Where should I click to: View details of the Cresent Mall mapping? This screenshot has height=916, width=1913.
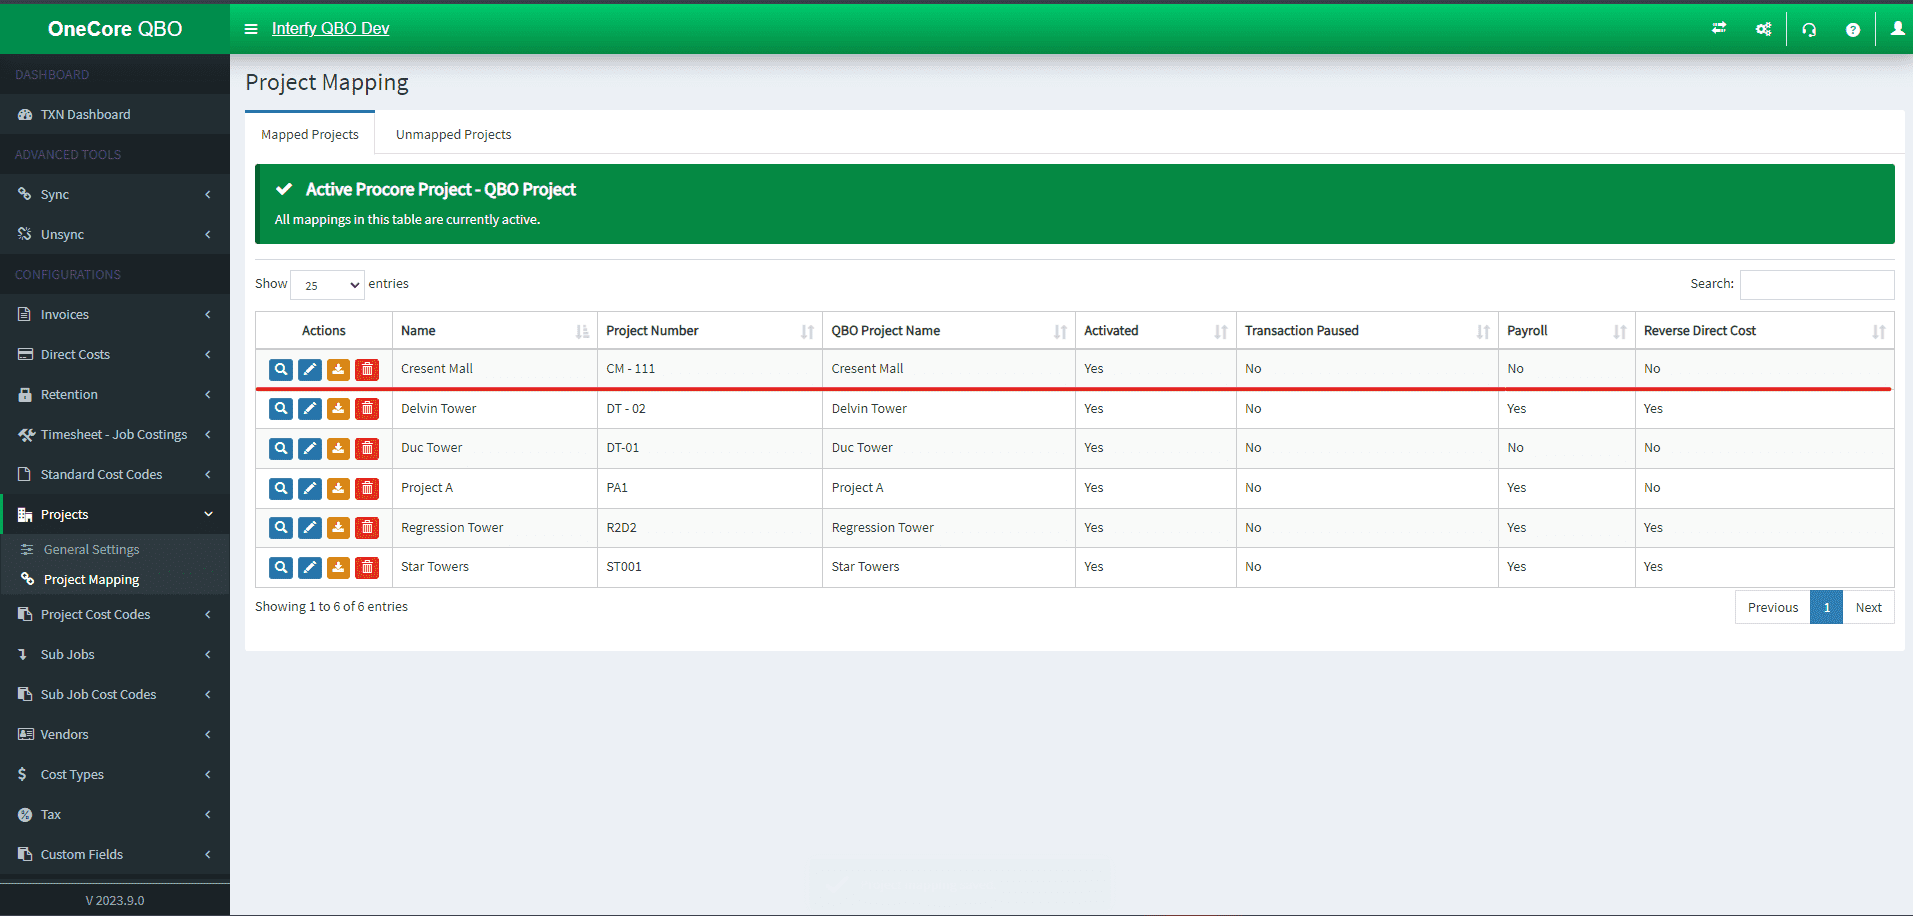[x=280, y=369]
